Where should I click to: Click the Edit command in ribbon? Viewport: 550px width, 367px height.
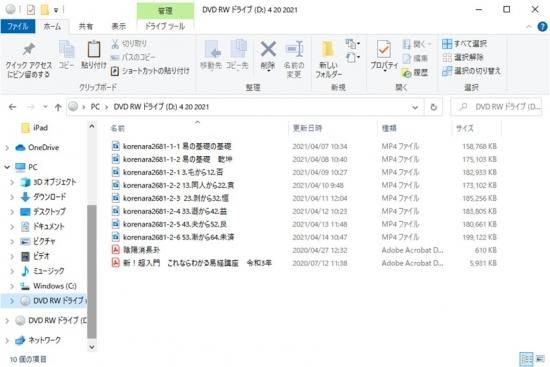(x=415, y=58)
